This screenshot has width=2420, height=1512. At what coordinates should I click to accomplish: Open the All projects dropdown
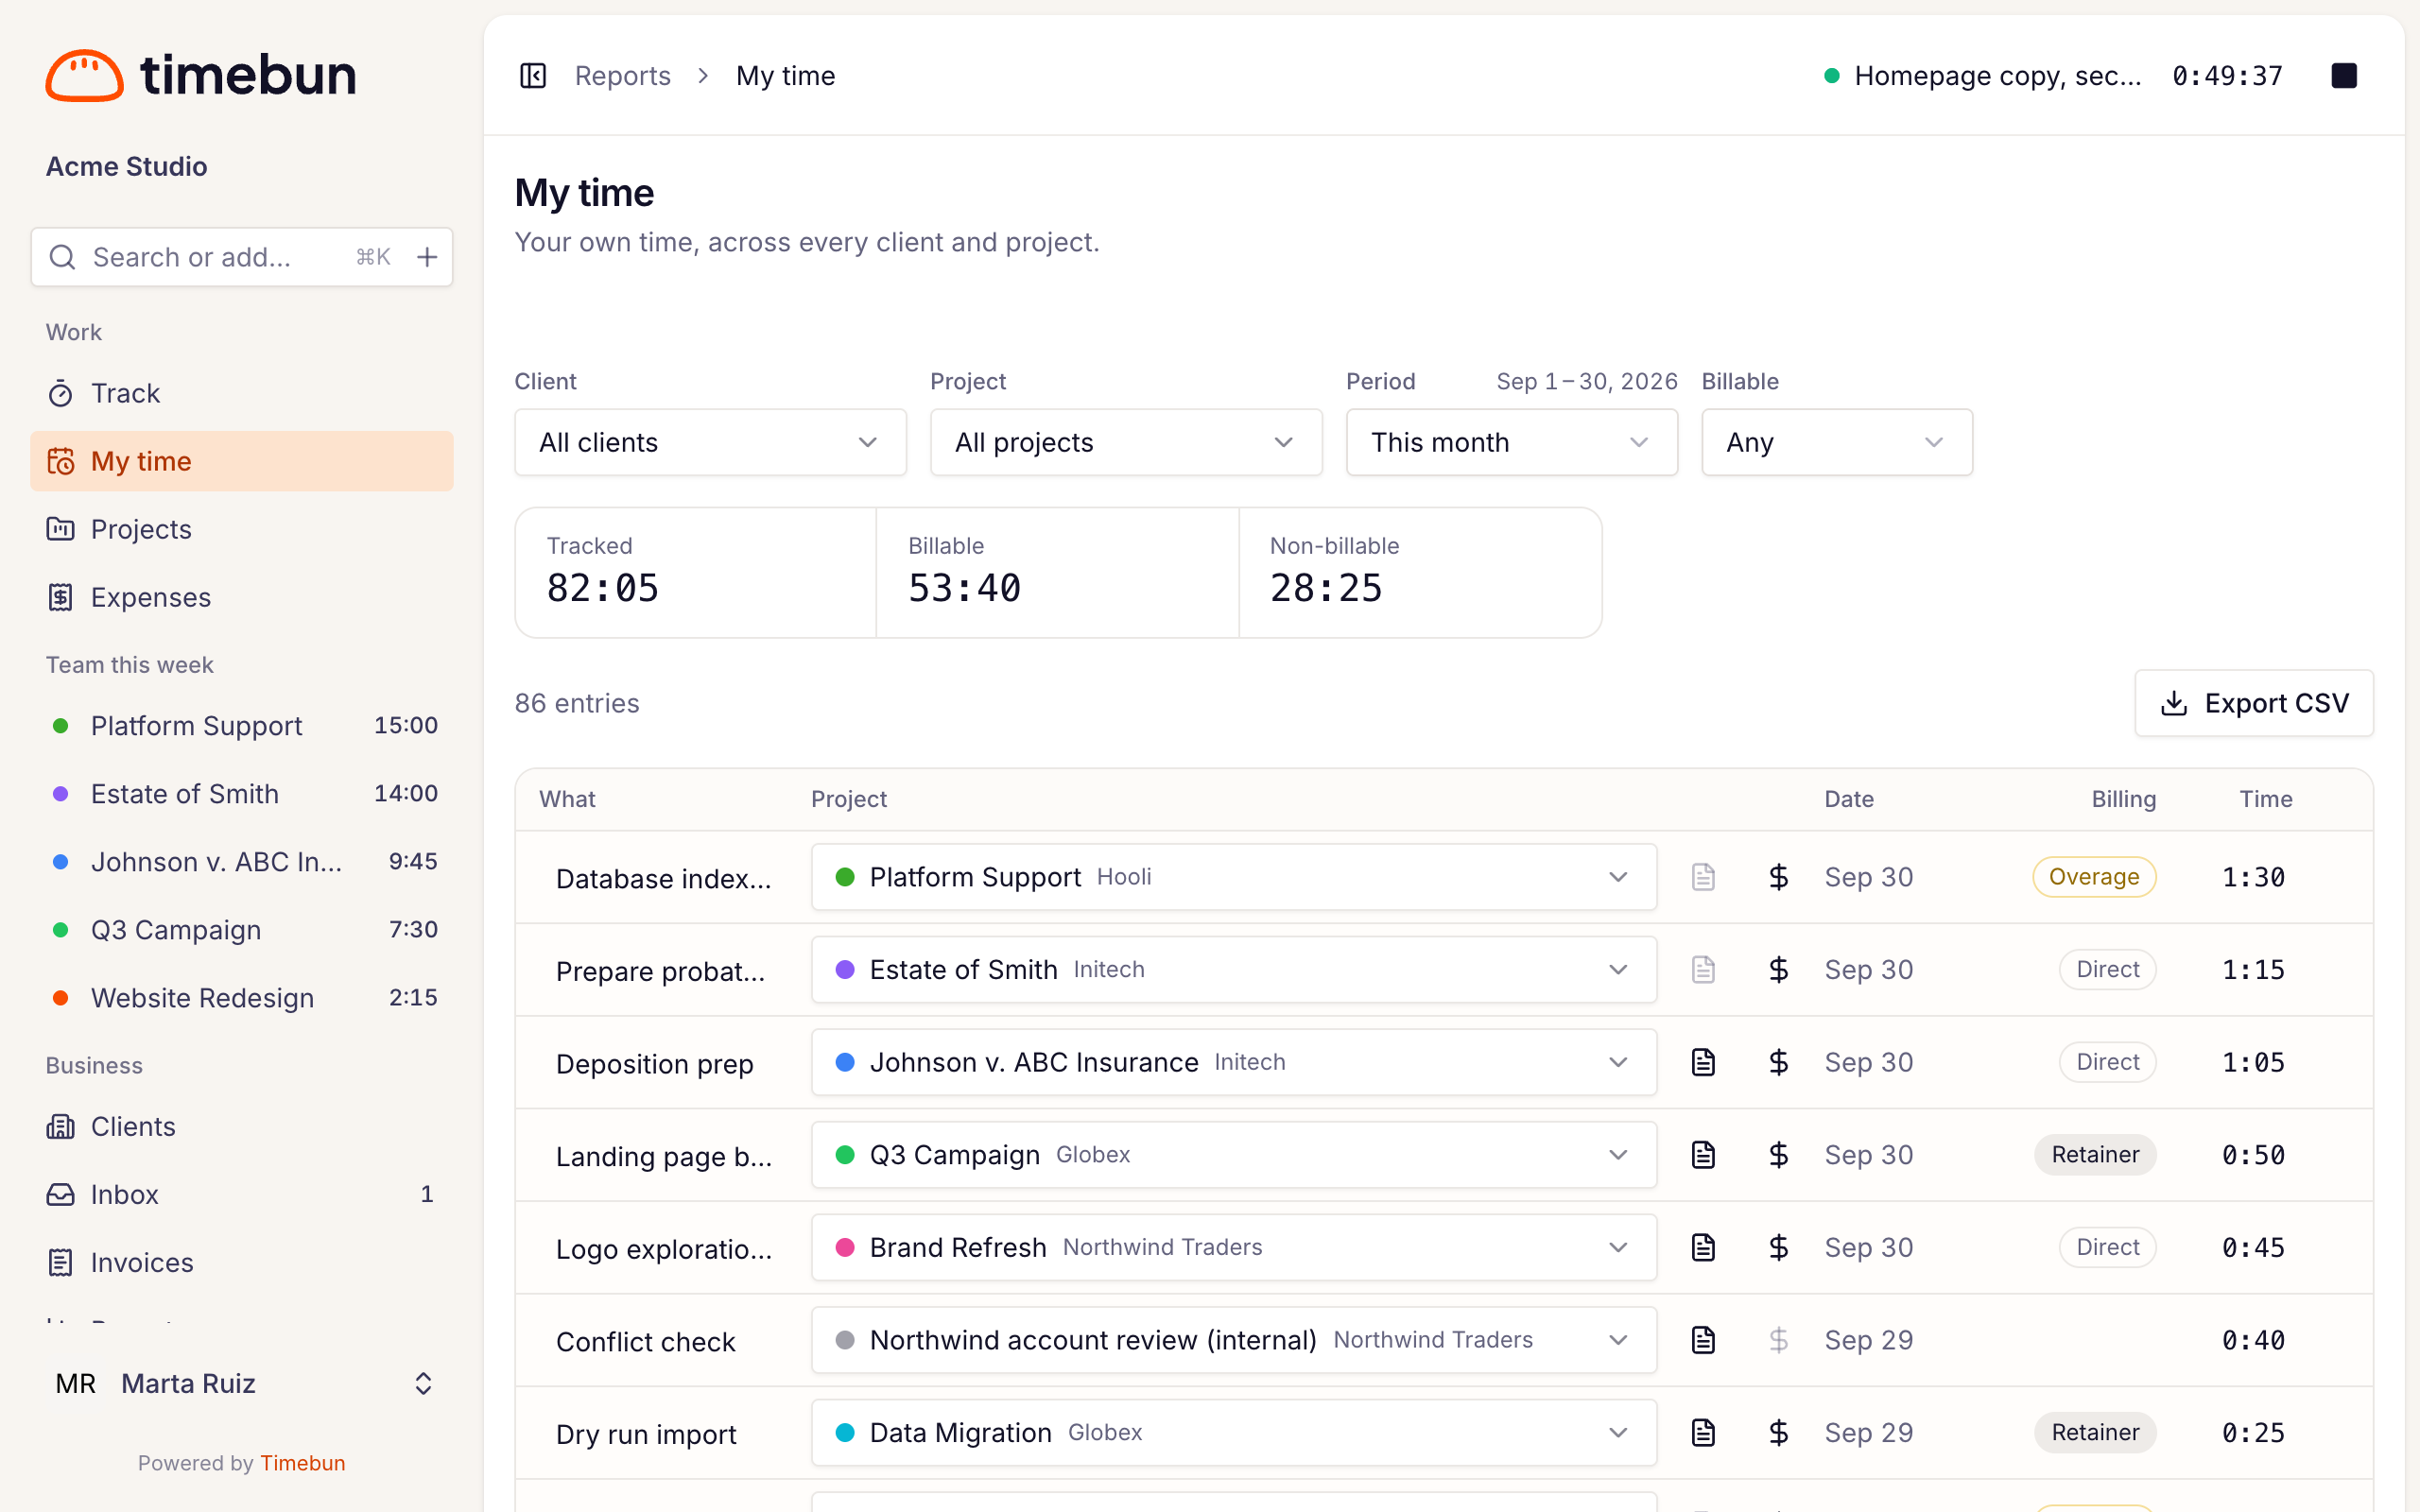[x=1126, y=442]
